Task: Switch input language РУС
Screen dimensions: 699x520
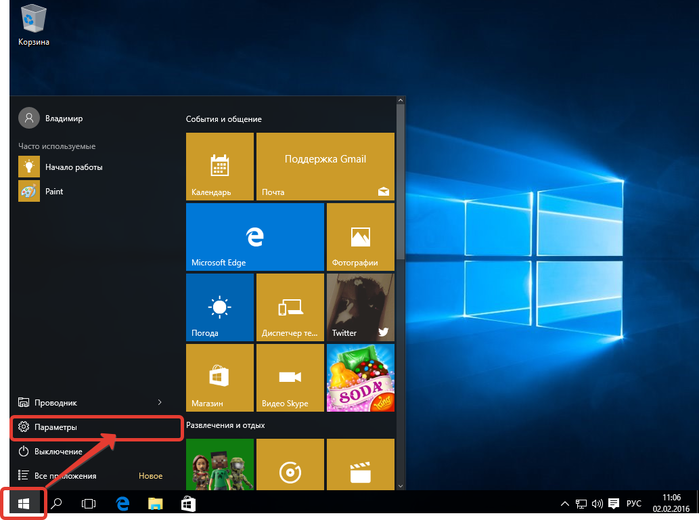Action: coord(633,504)
